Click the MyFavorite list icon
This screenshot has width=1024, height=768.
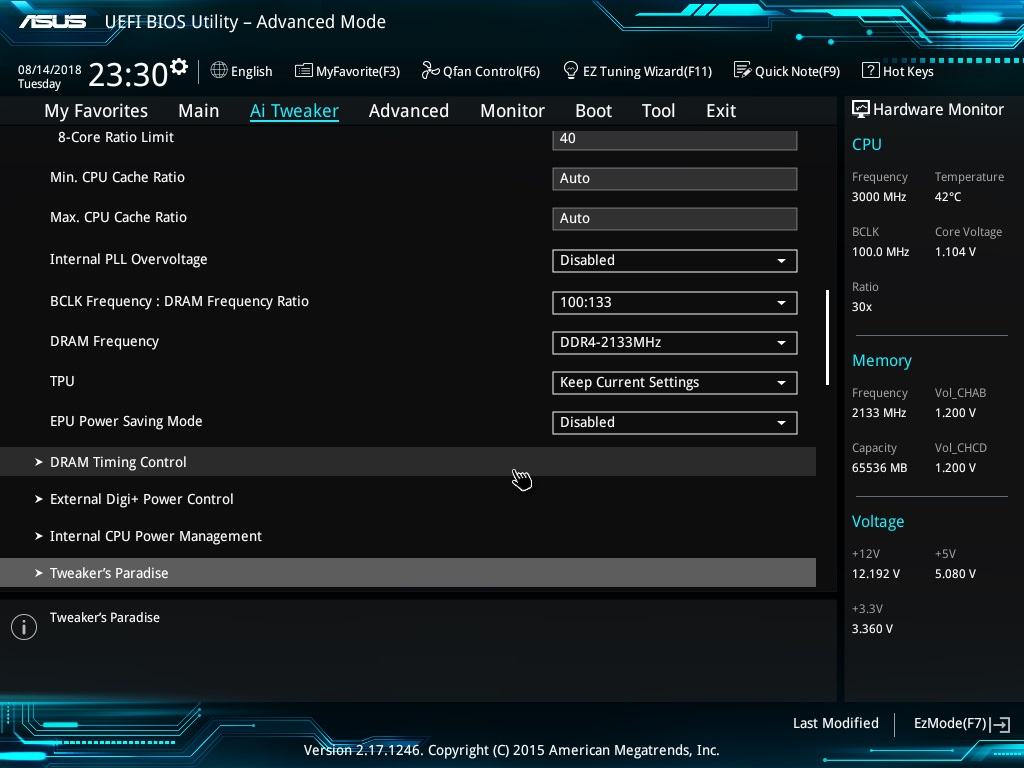click(304, 71)
